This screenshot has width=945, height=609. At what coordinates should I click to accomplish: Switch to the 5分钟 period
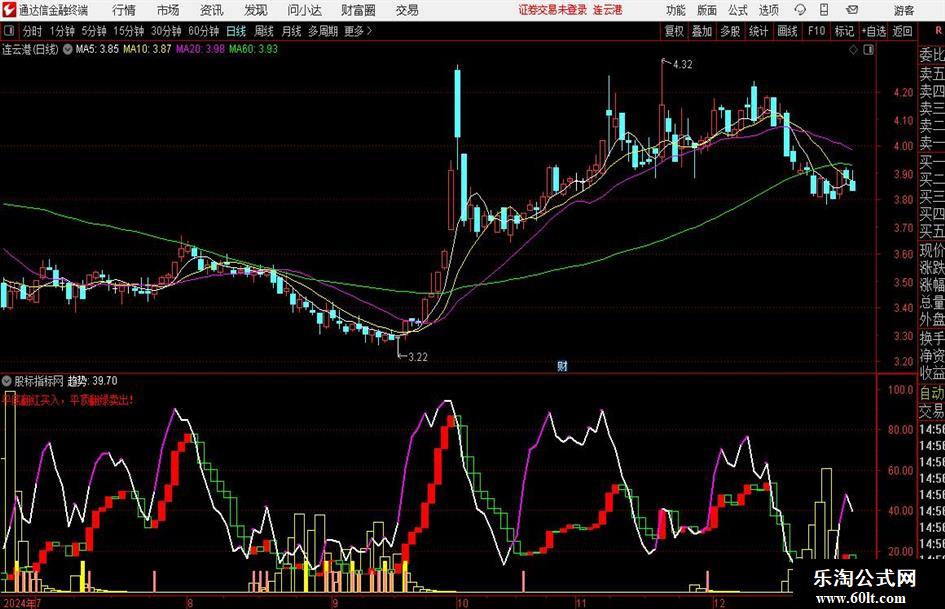click(x=93, y=31)
